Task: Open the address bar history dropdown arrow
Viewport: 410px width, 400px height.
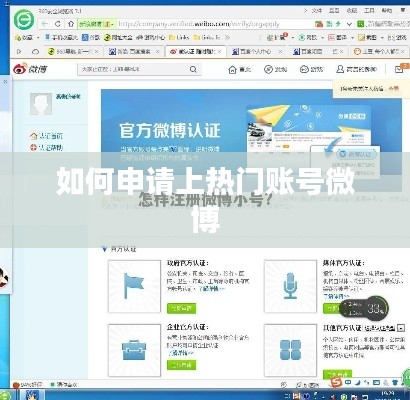Action: point(349,24)
